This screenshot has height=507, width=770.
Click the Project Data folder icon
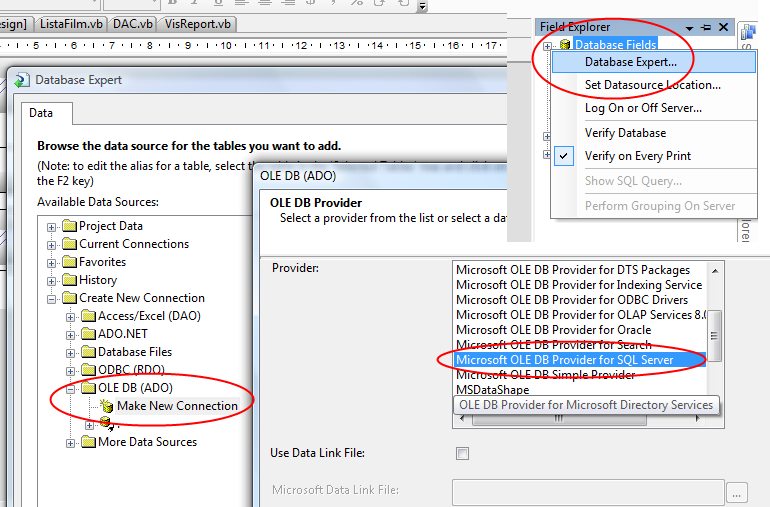pyautogui.click(x=70, y=225)
